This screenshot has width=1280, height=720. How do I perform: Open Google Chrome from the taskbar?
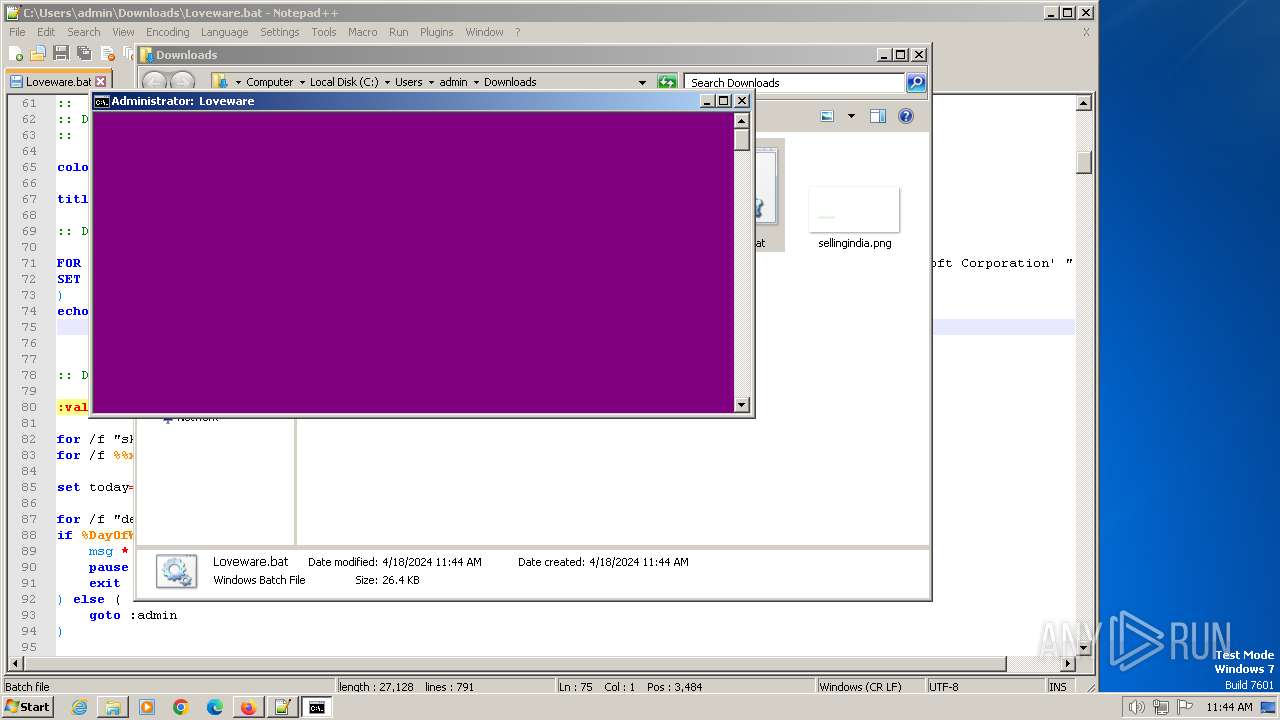181,707
